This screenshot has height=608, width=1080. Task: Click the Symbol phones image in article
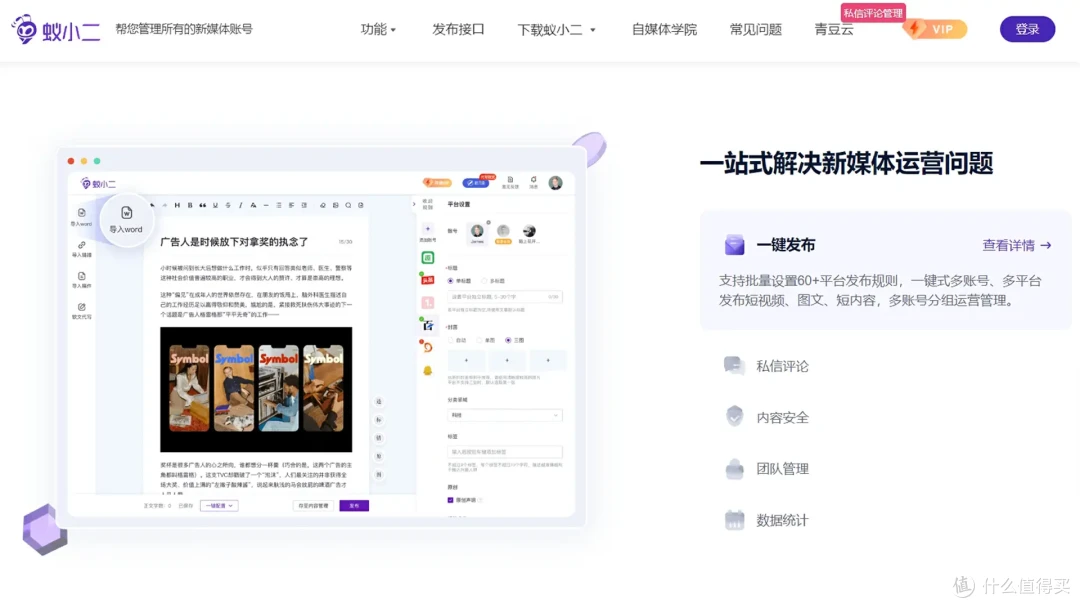[x=256, y=389]
